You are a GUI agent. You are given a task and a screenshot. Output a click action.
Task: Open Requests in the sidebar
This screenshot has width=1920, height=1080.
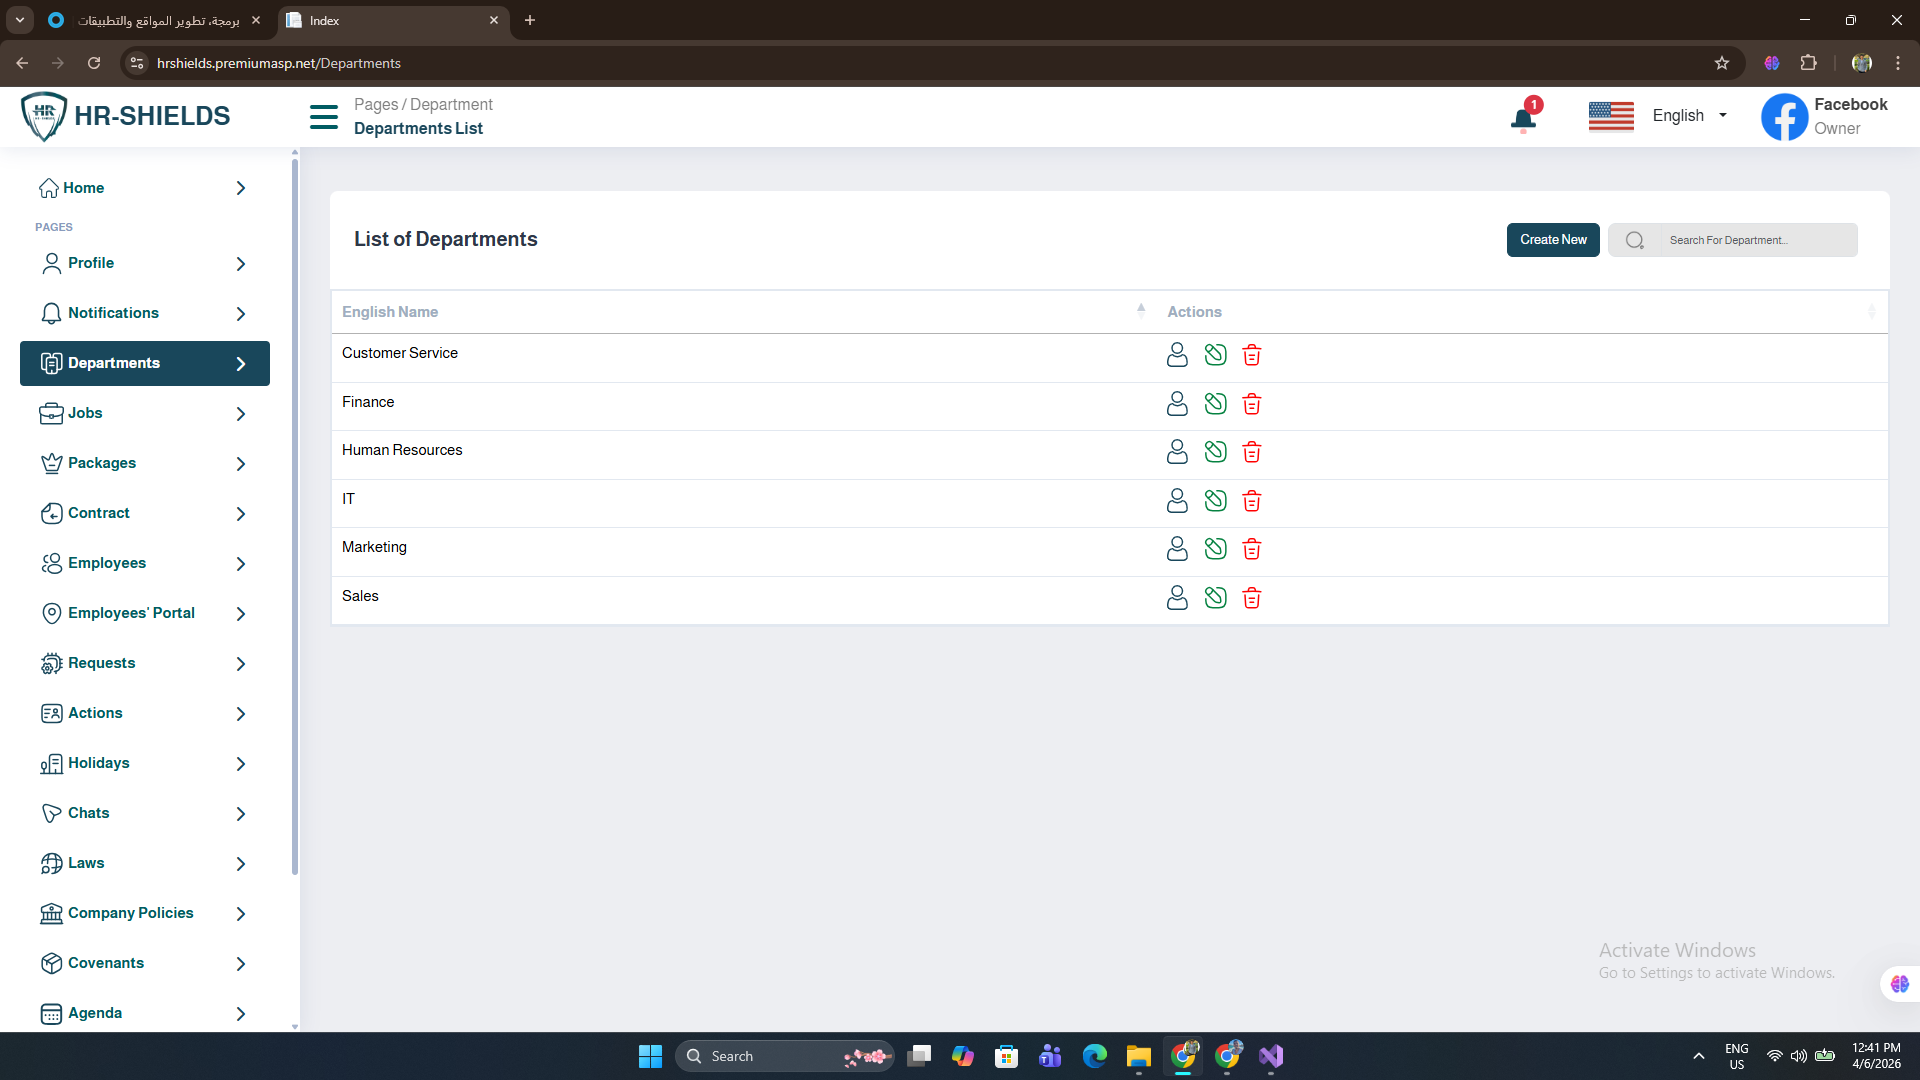click(101, 663)
